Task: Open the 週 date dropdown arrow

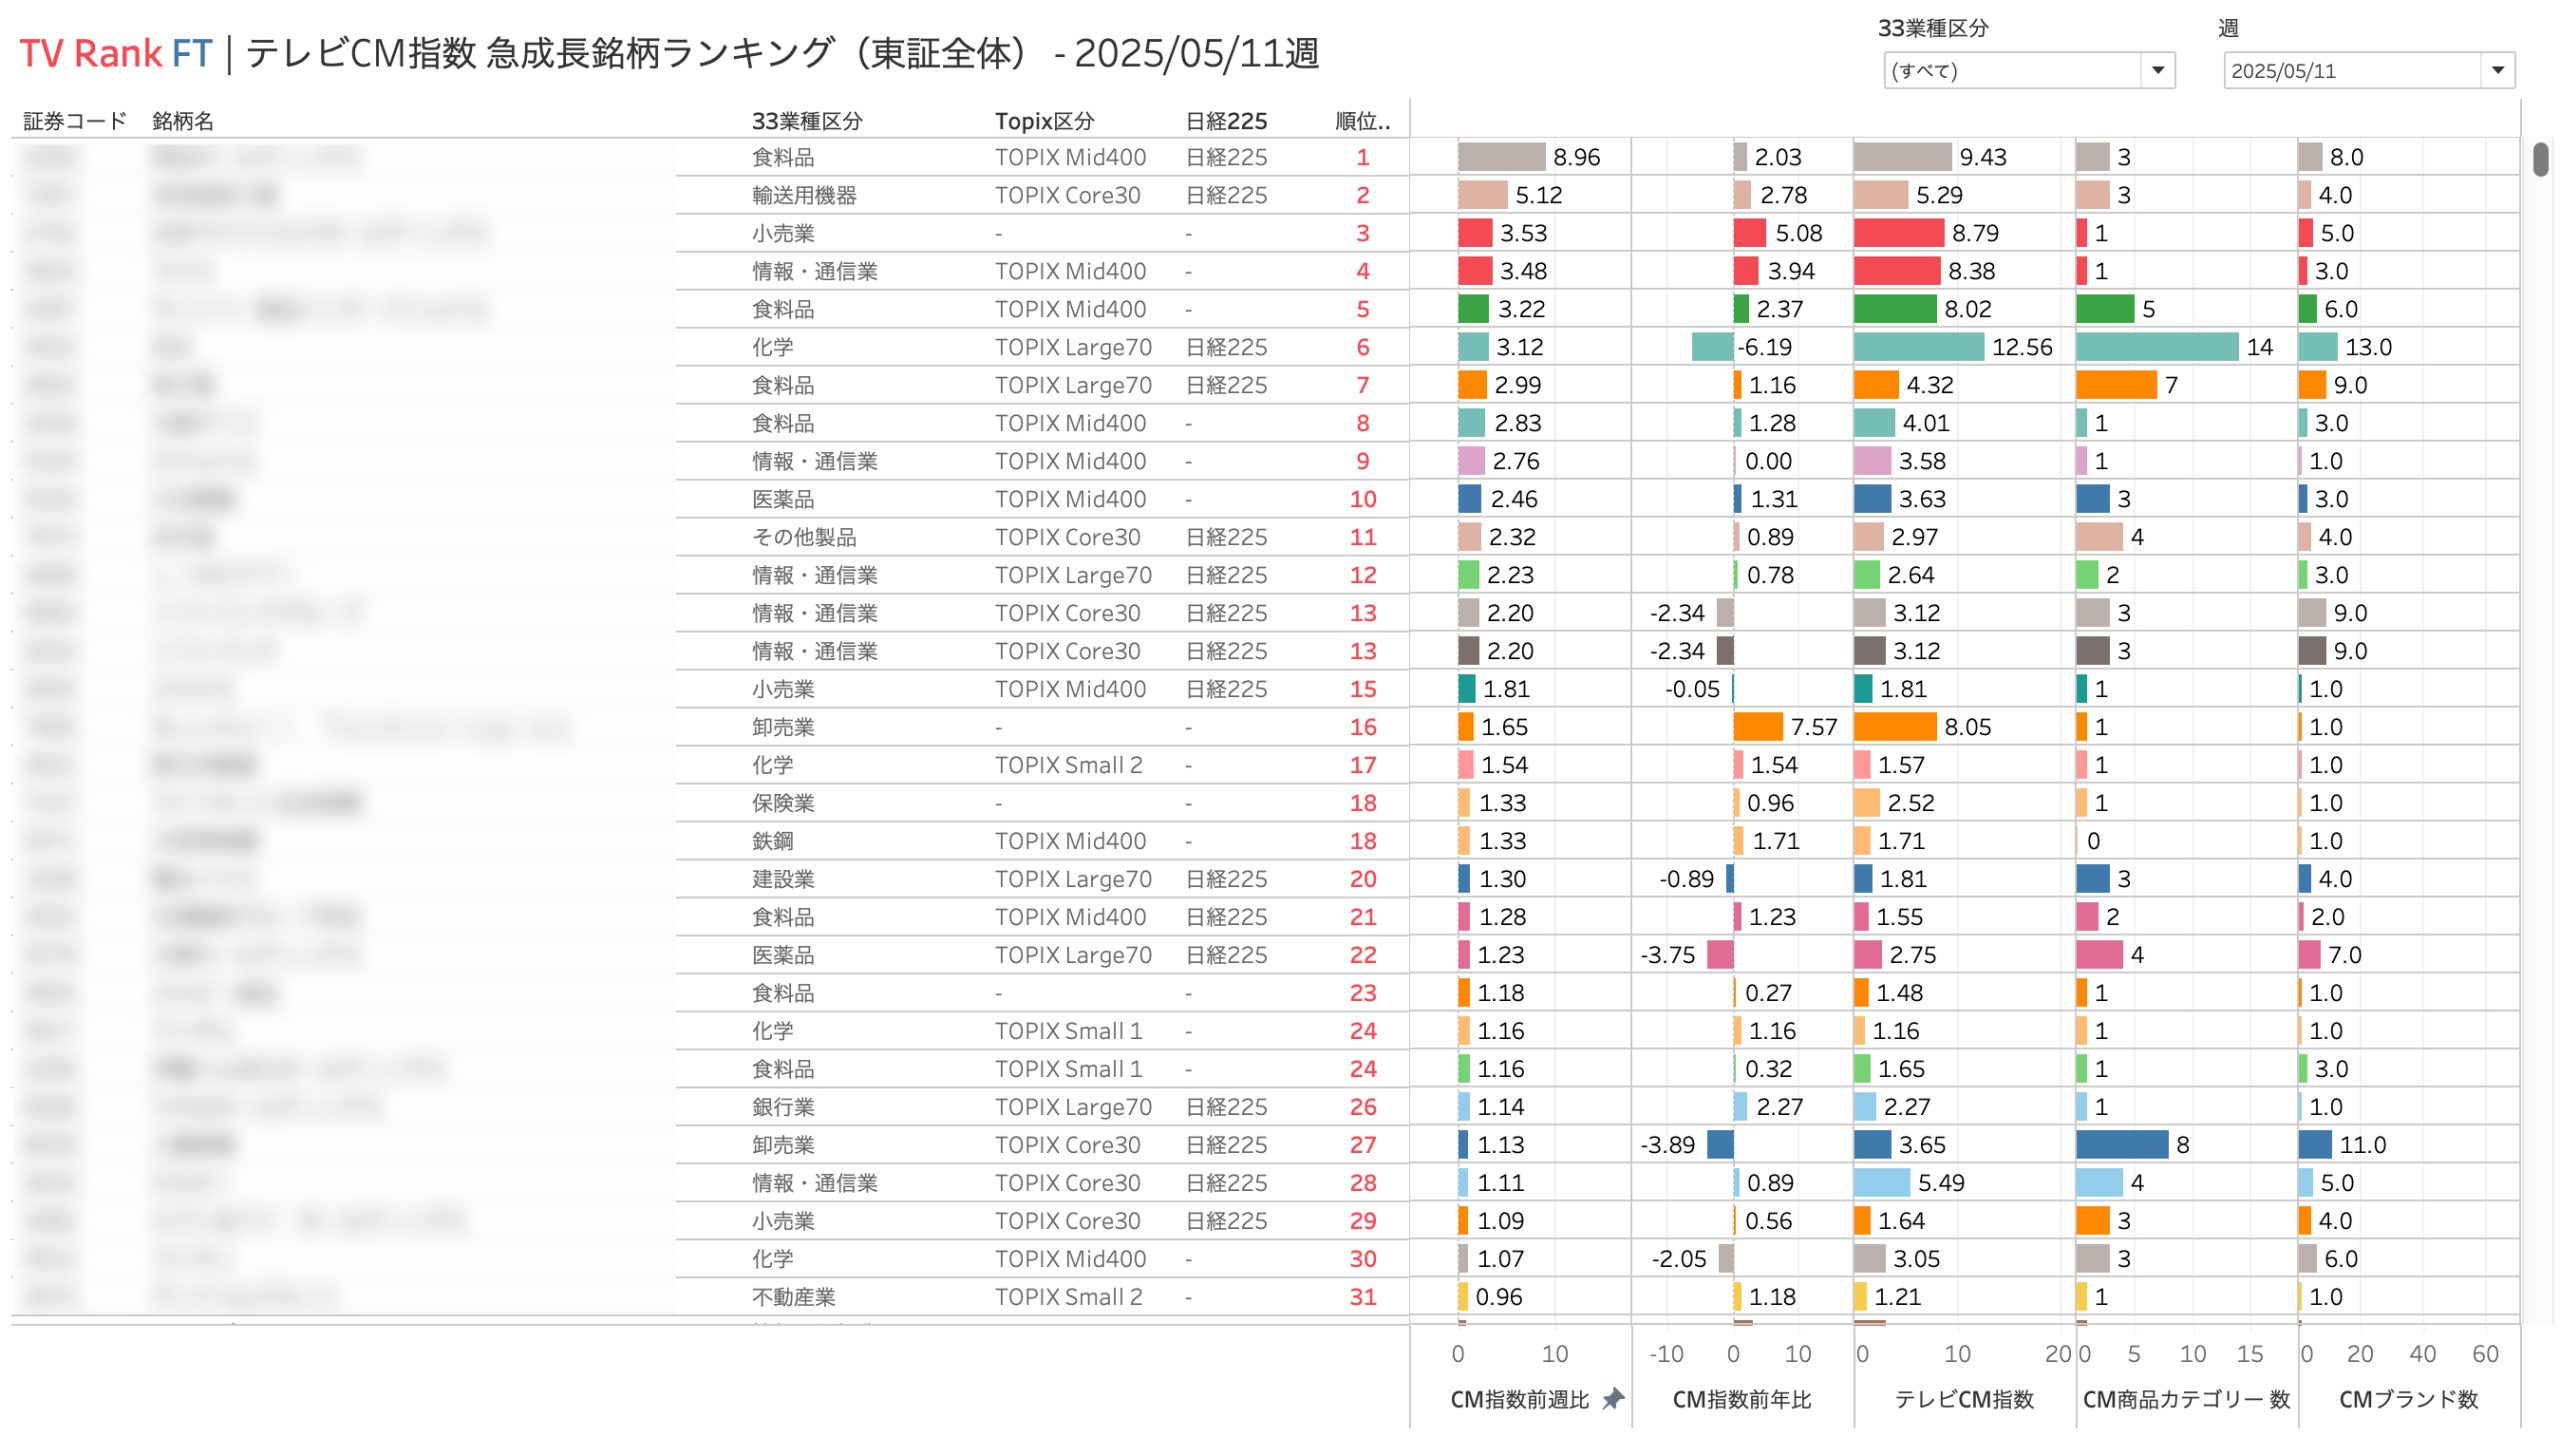Action: [x=2497, y=70]
